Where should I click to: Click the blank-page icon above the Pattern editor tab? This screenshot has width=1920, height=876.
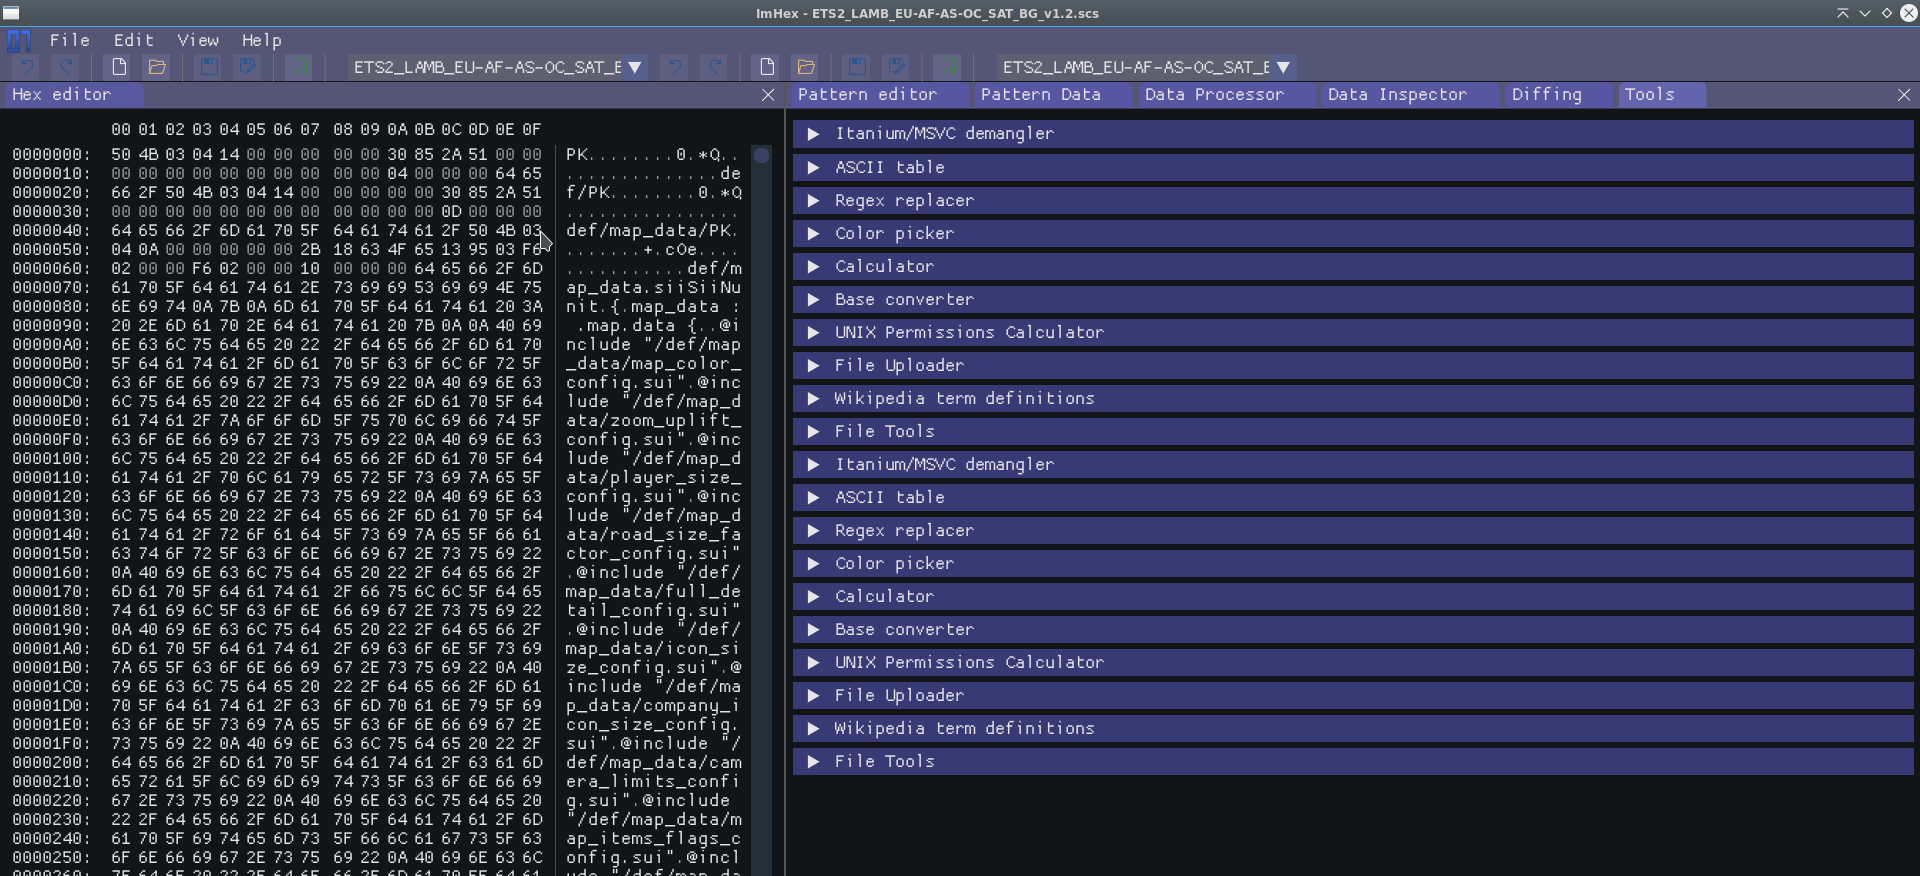point(767,67)
